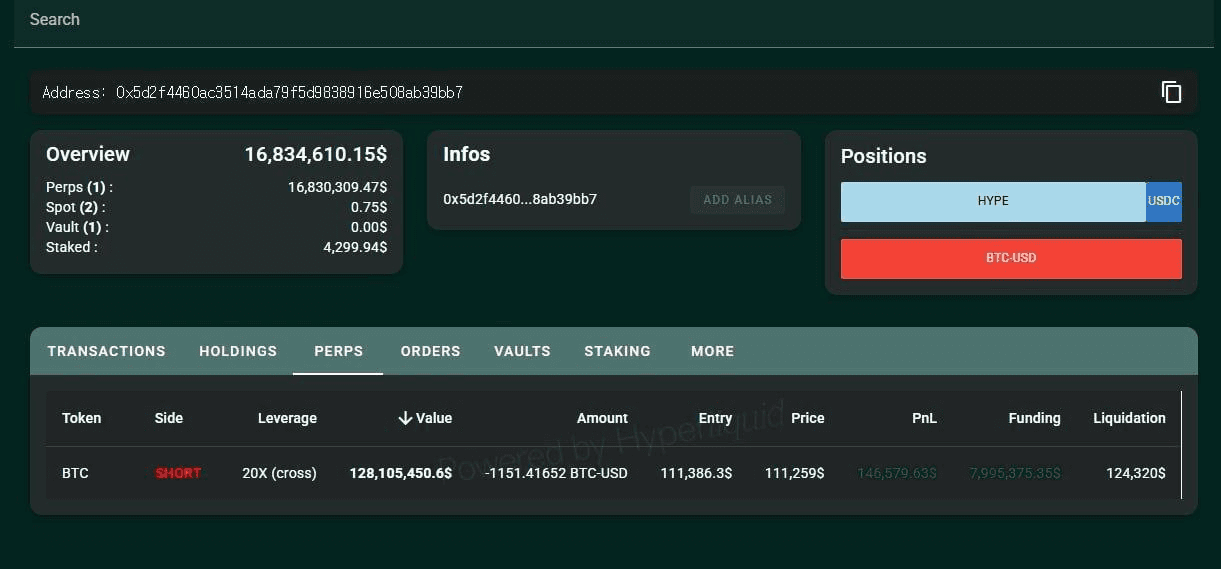
Task: Sort by the Funding column header
Action: coord(1034,418)
